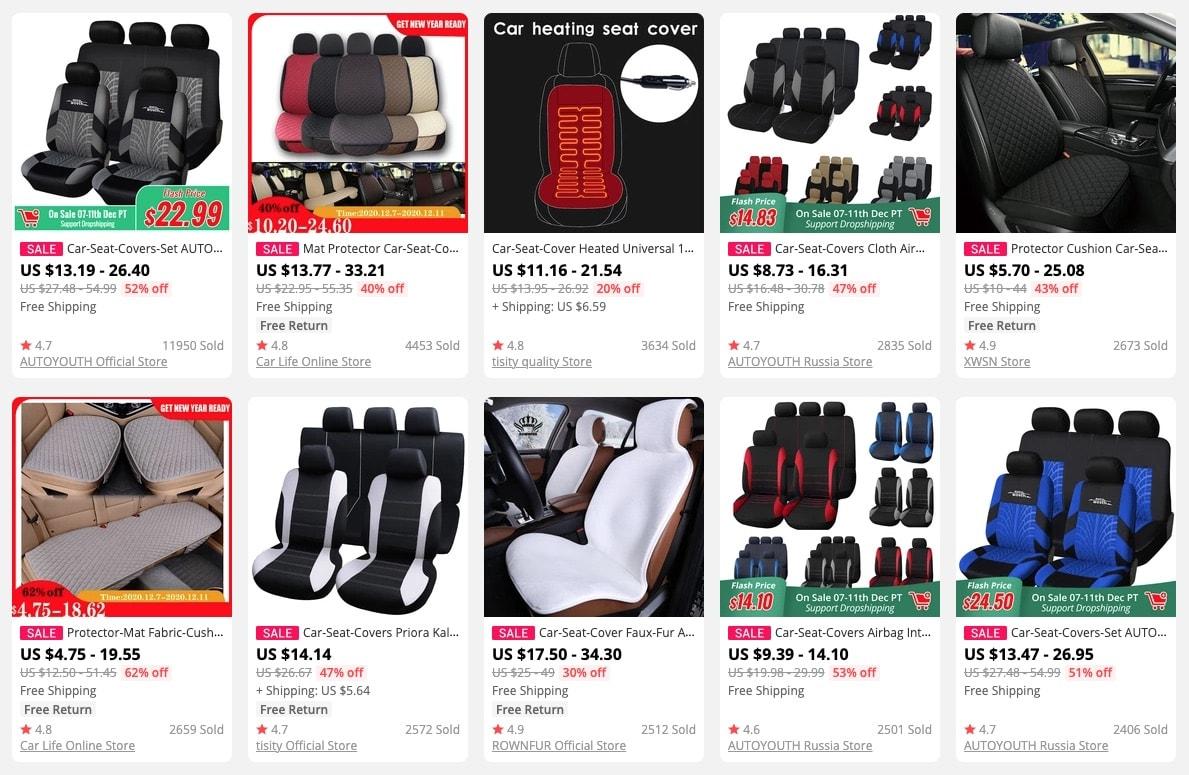Click the Free Return tag under the ROWNFUR product
Screen dimensions: 1189x775
coord(529,710)
